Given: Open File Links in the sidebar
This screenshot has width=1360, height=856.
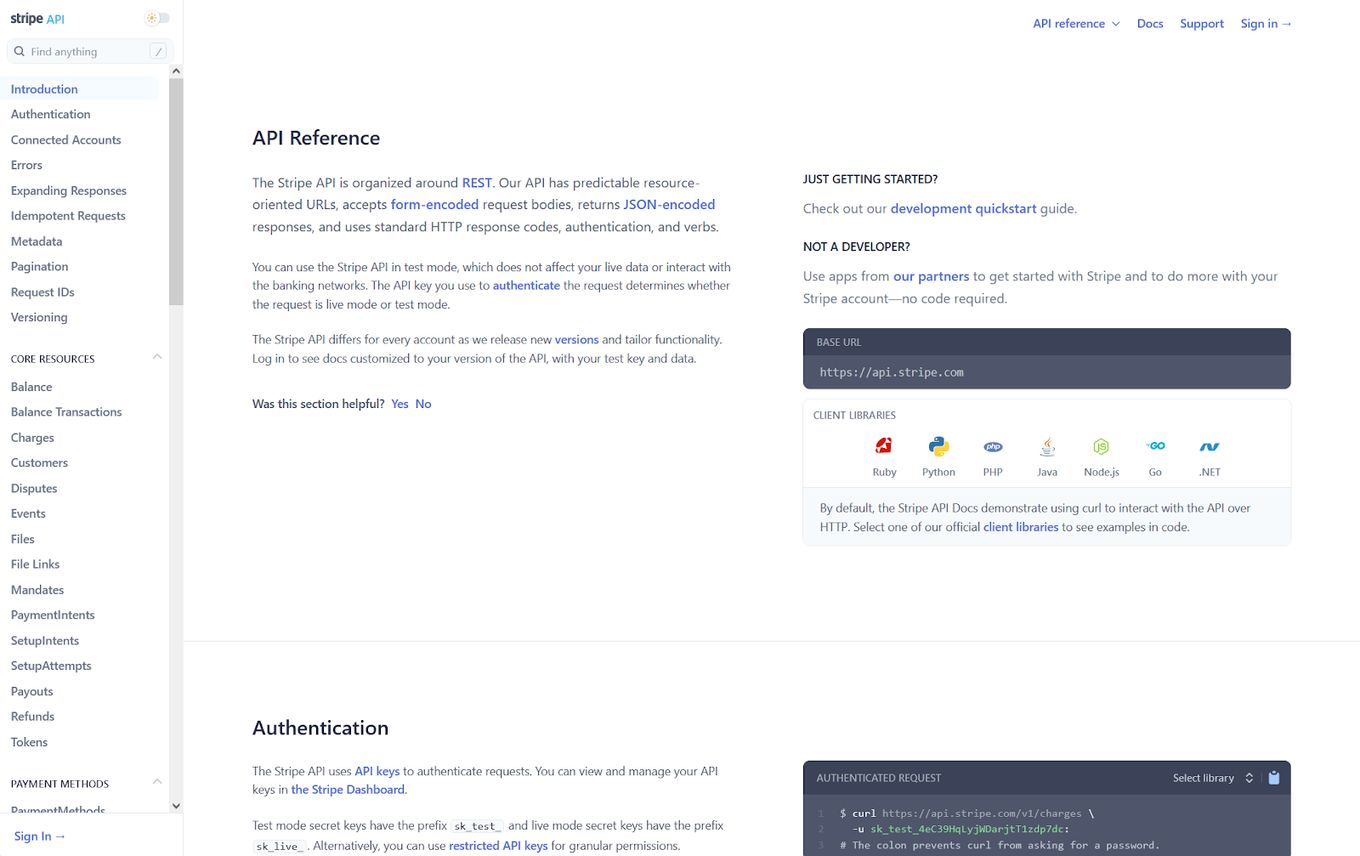Looking at the screenshot, I should (35, 564).
